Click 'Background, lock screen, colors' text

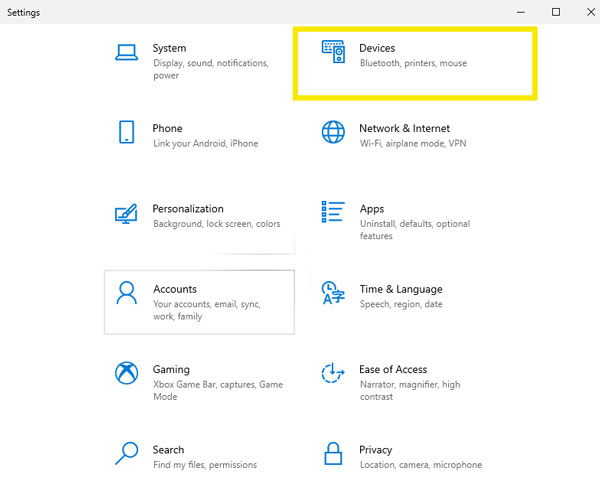[217, 224]
